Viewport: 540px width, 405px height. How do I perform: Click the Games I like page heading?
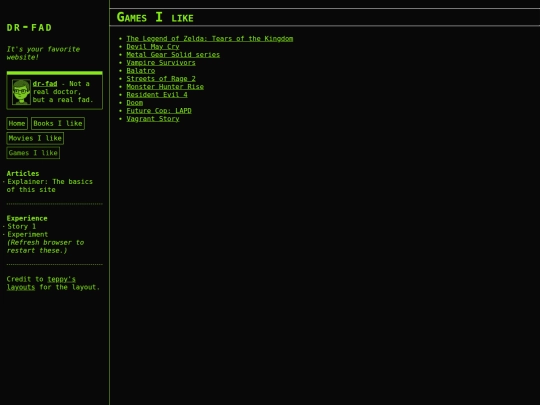point(155,17)
